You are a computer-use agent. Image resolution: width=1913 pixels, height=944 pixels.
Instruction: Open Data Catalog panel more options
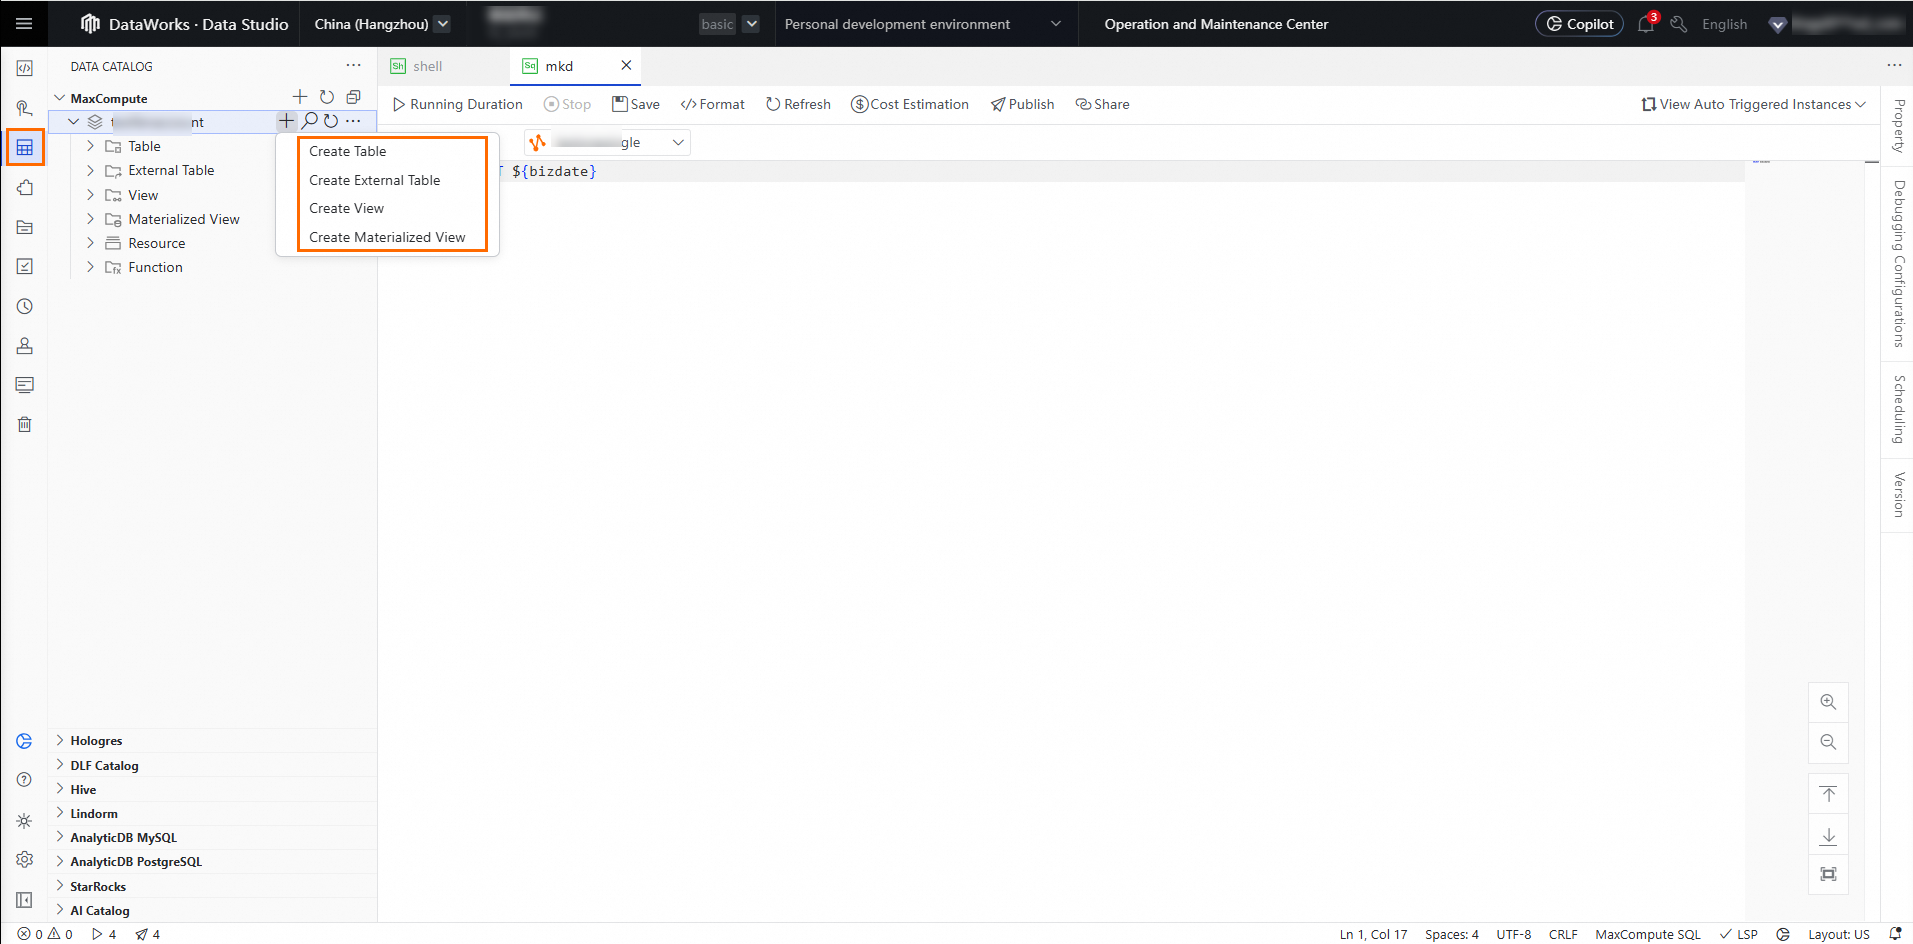354,65
